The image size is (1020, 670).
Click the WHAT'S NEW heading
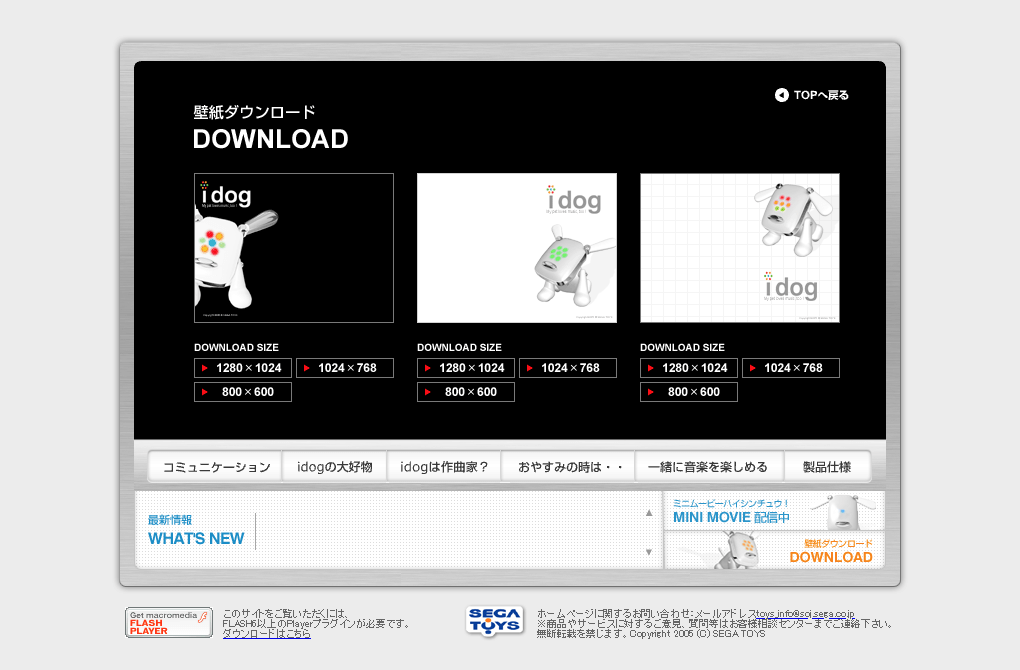coord(196,539)
